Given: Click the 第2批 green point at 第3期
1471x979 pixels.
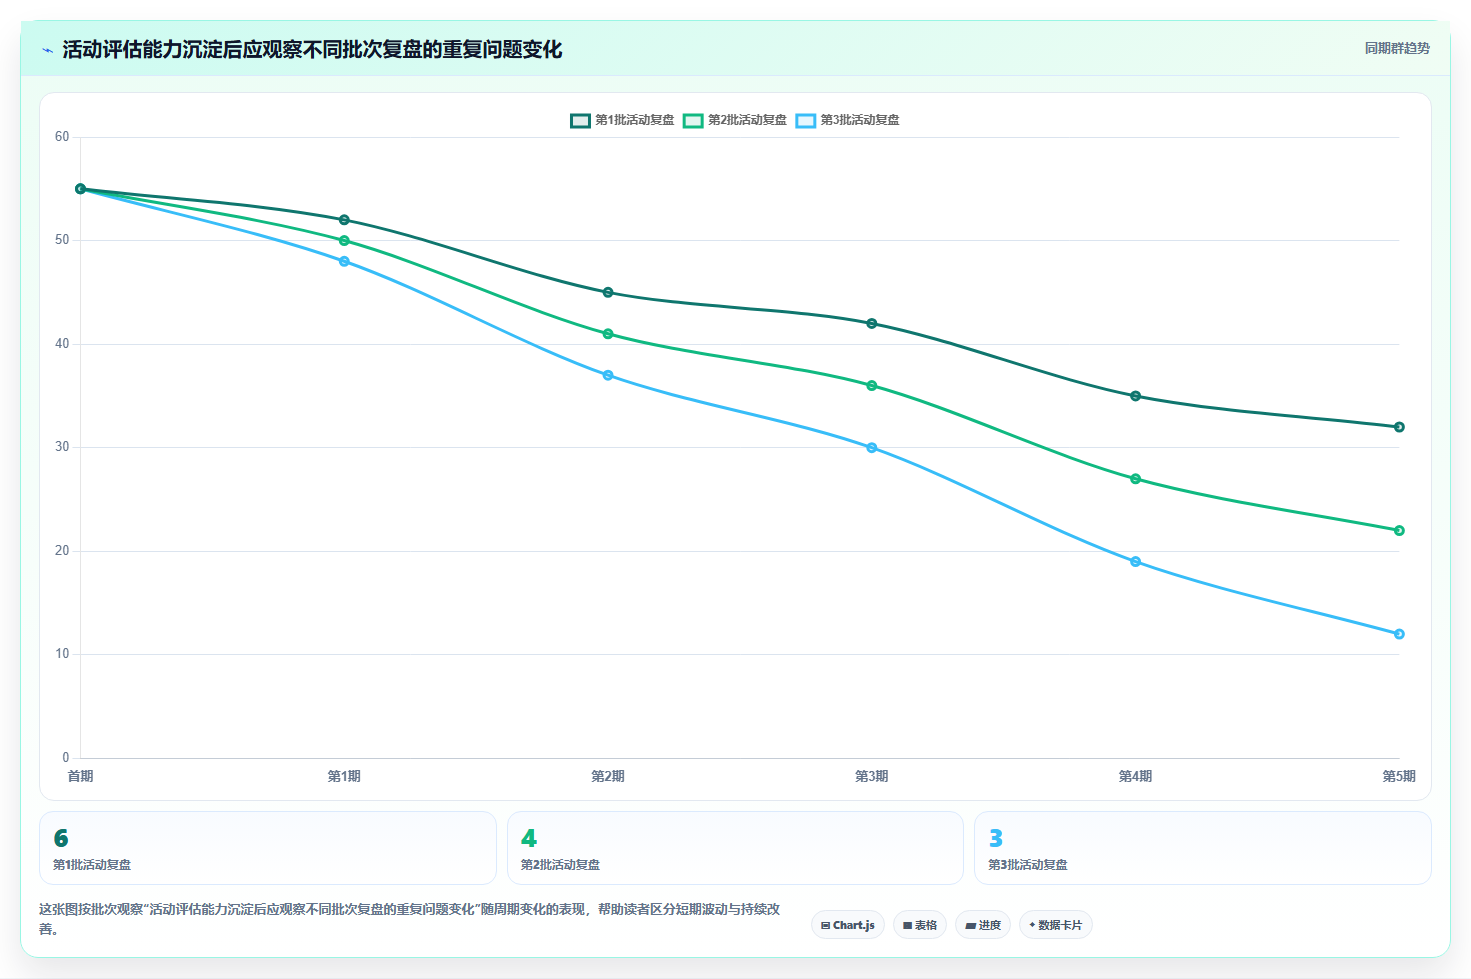Looking at the screenshot, I should [x=872, y=386].
